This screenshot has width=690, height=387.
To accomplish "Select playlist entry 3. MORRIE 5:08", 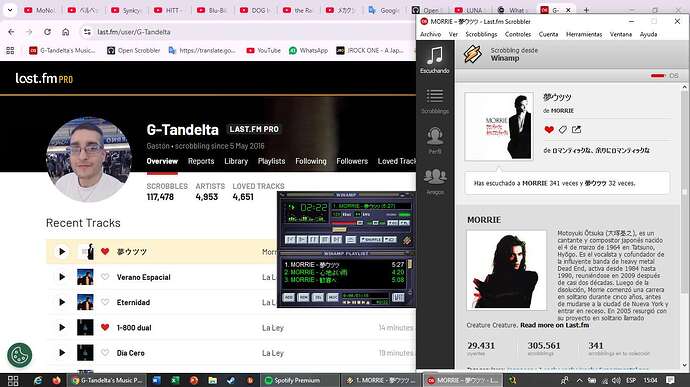I will click(344, 280).
